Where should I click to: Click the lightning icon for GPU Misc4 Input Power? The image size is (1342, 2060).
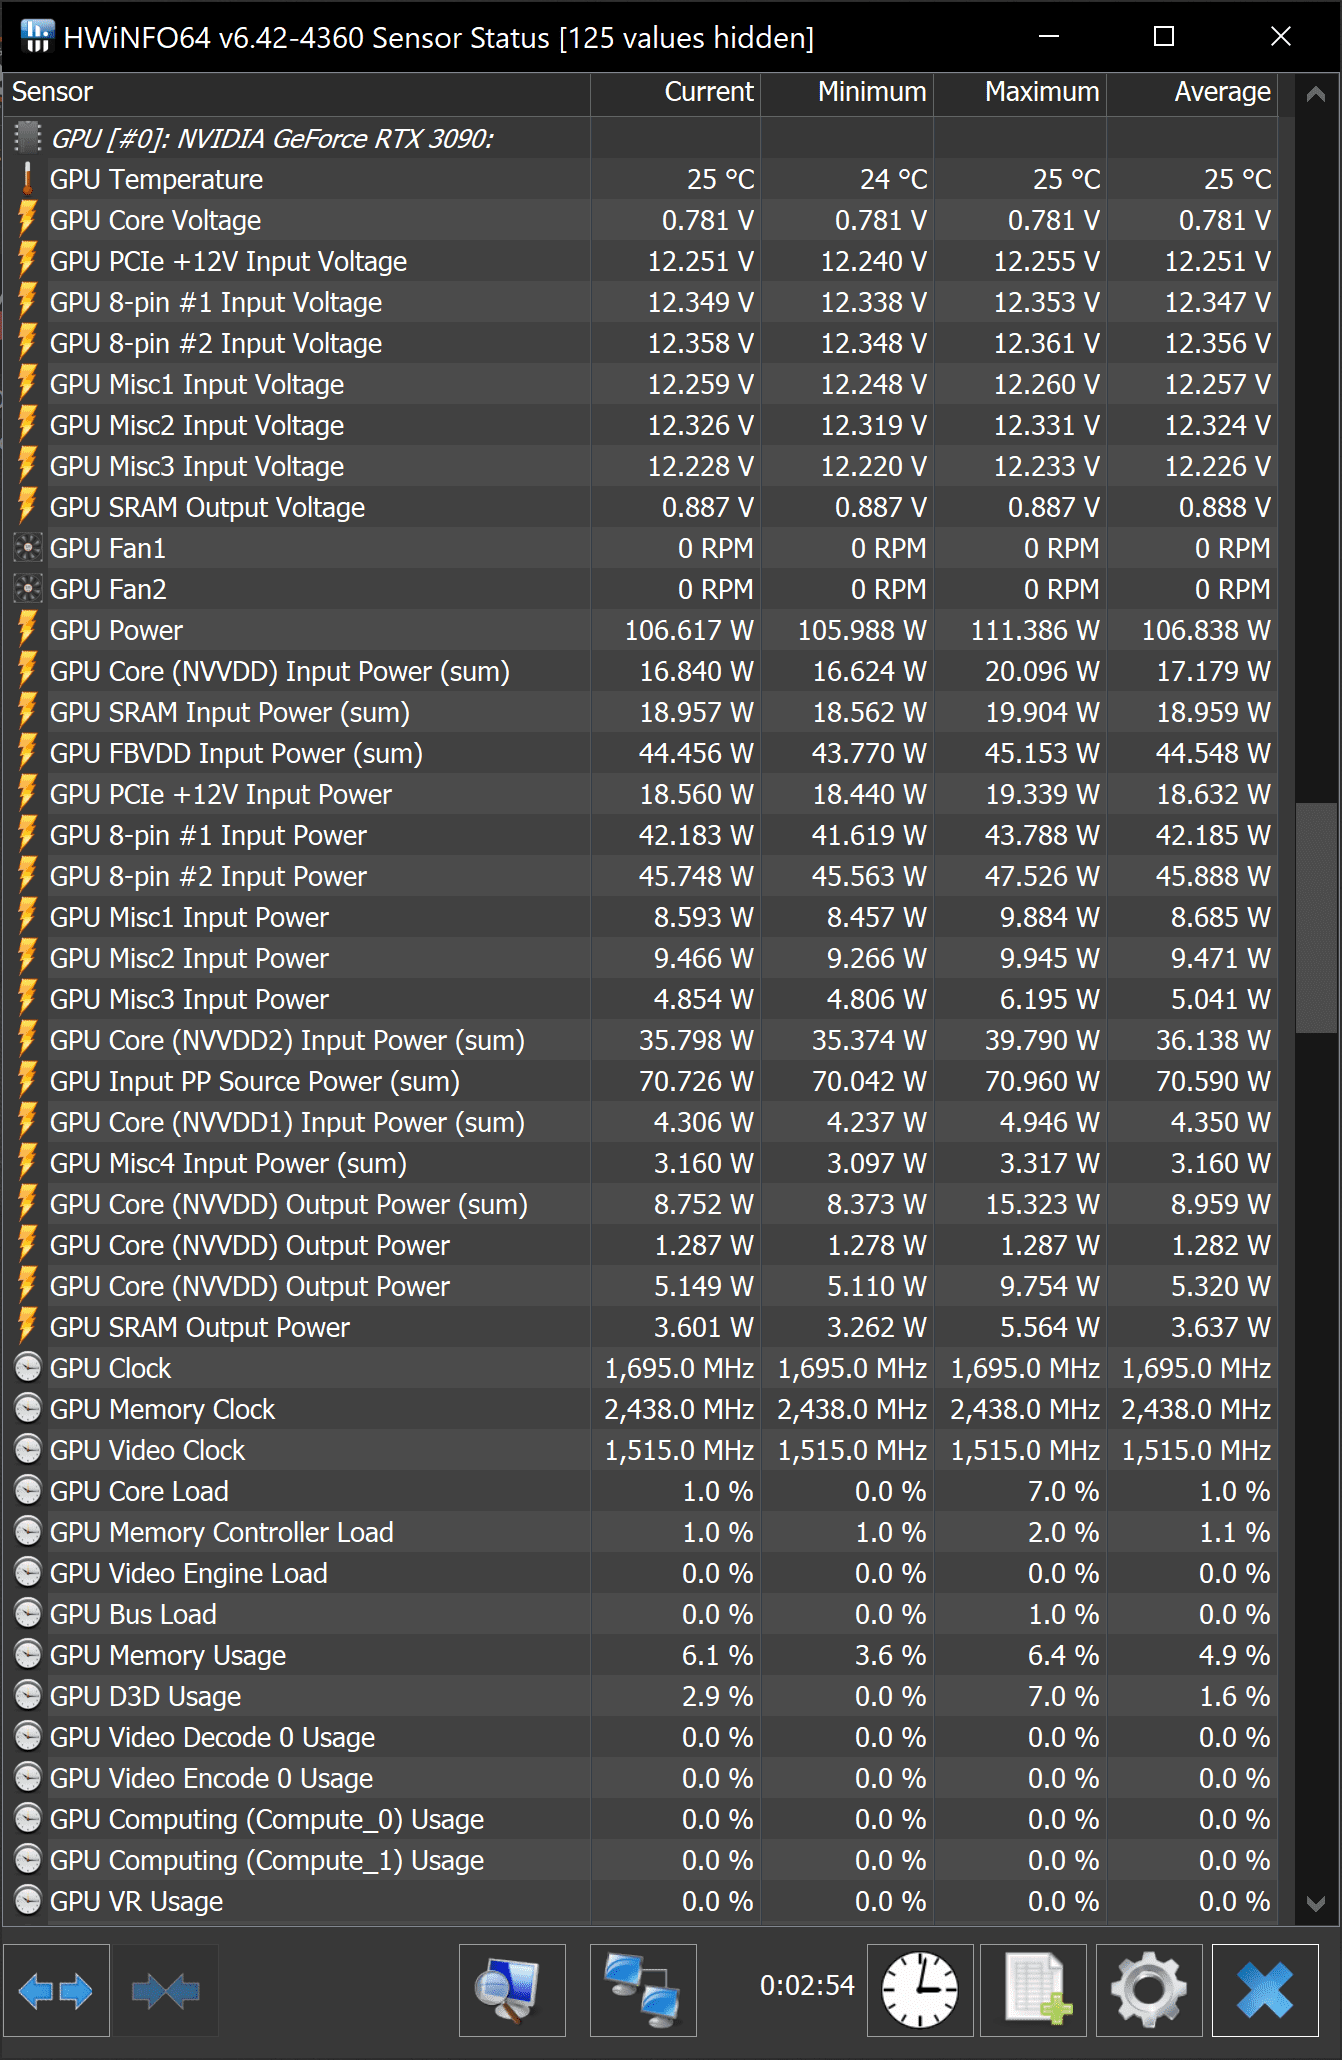click(28, 1163)
